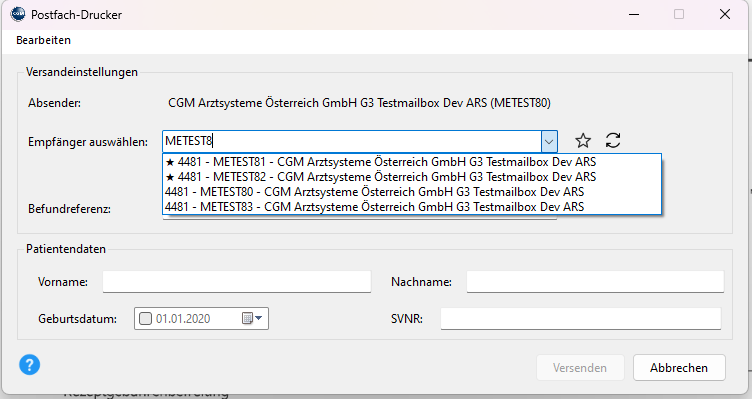Open the Geburtsdatum calendar picker
This screenshot has height=399, width=752.
click(x=252, y=318)
